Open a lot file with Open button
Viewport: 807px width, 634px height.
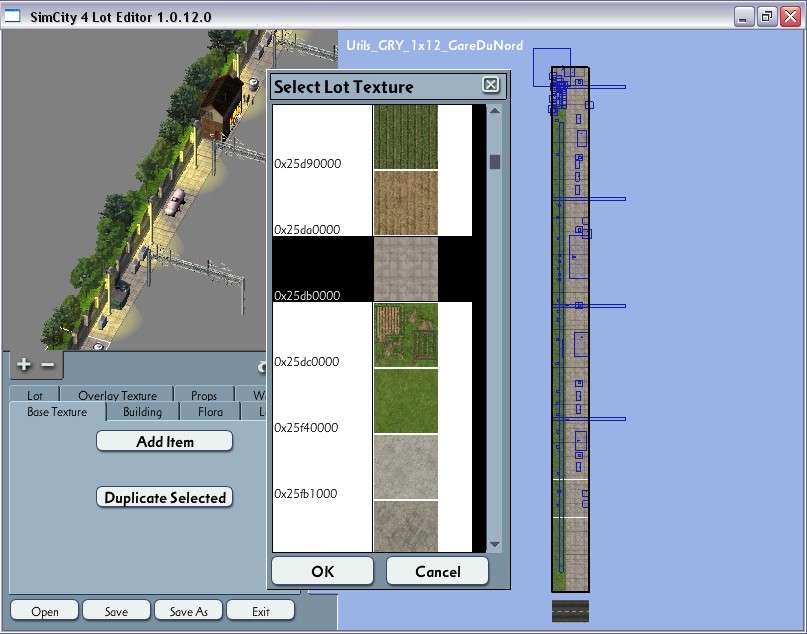pos(44,611)
